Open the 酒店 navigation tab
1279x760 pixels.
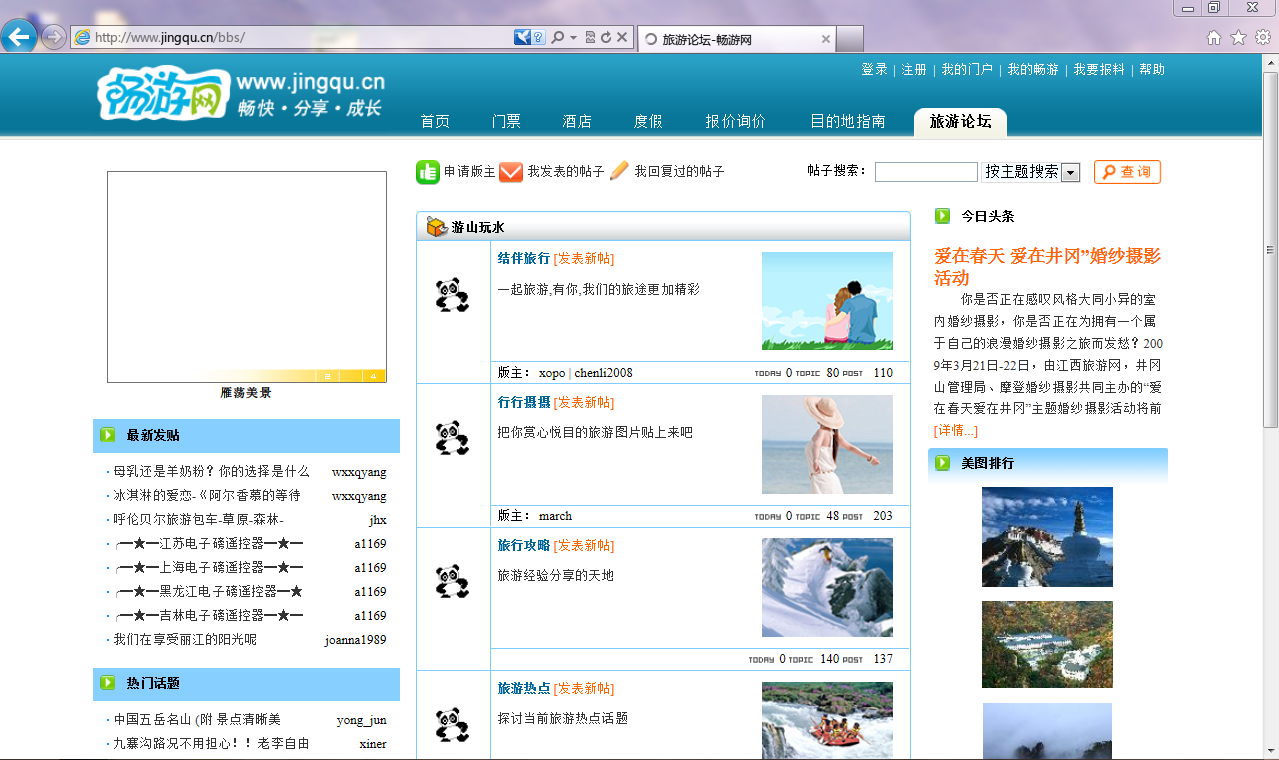577,121
